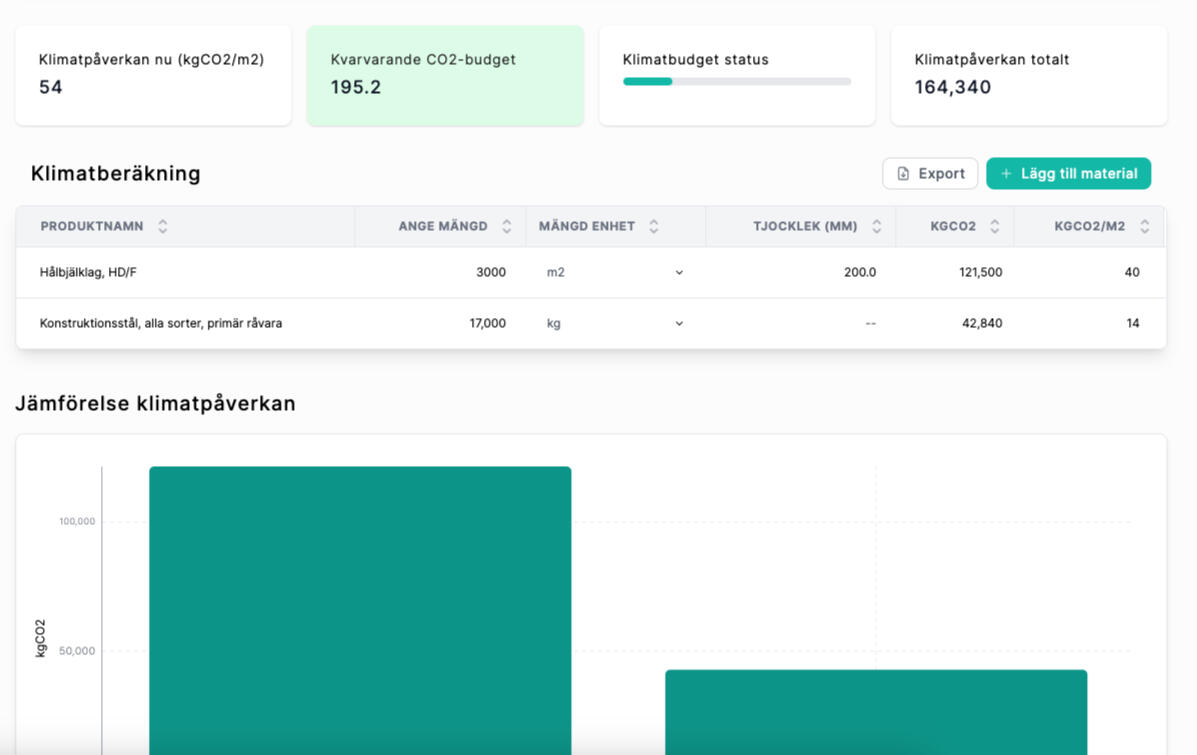
Task: Sort by KGCO2 column using arrows icon
Action: [995, 227]
